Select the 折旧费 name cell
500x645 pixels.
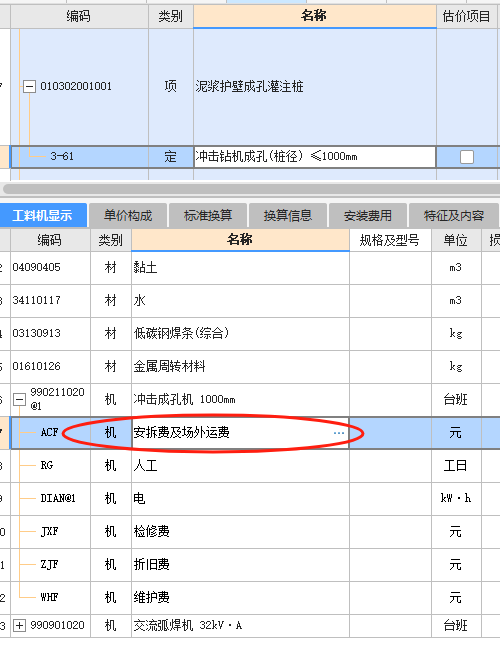[240, 564]
